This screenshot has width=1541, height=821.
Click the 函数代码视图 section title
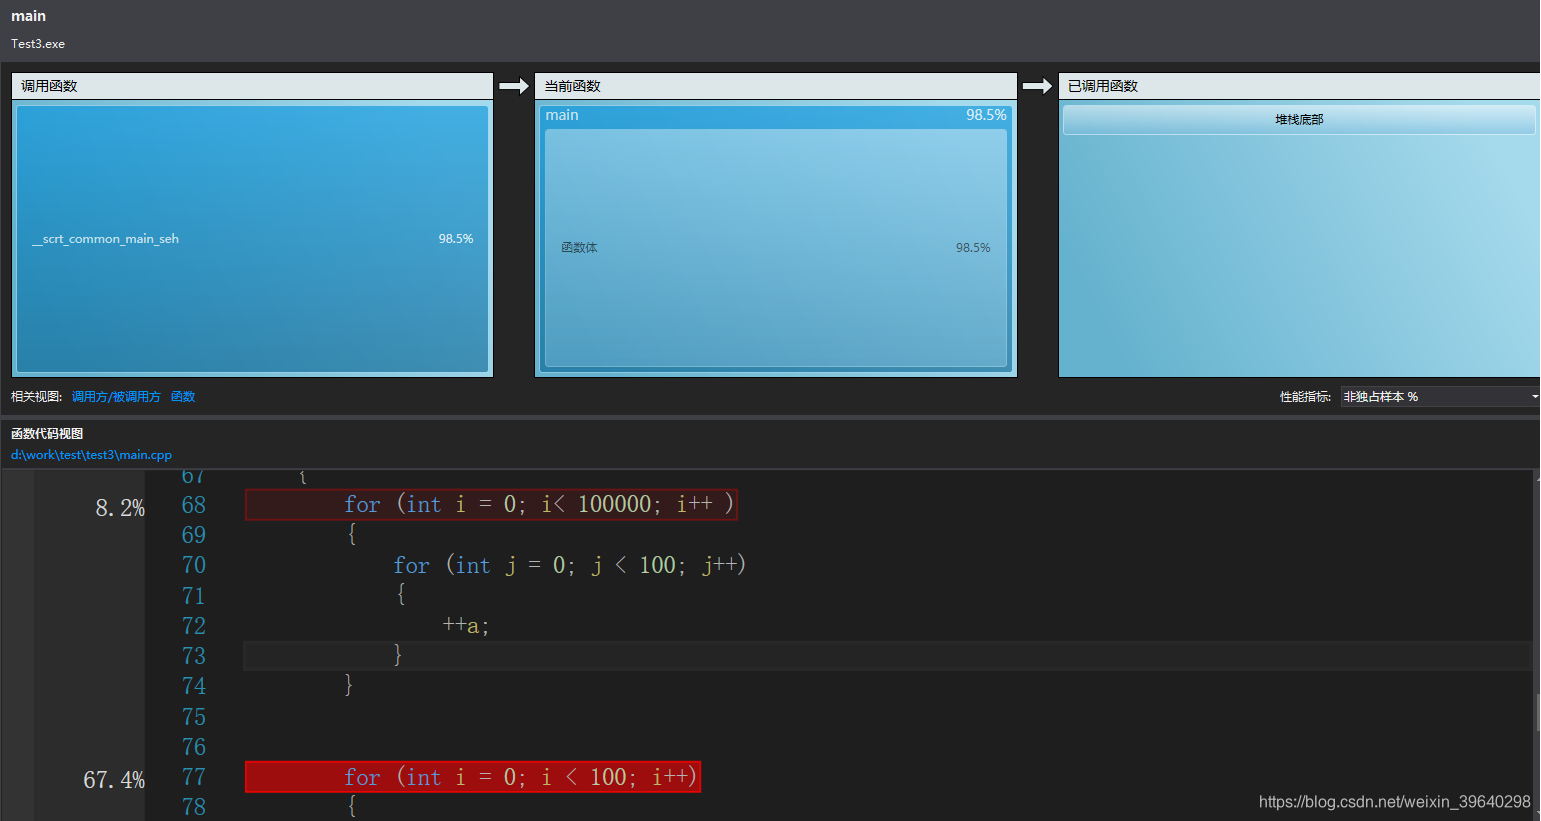click(x=47, y=434)
